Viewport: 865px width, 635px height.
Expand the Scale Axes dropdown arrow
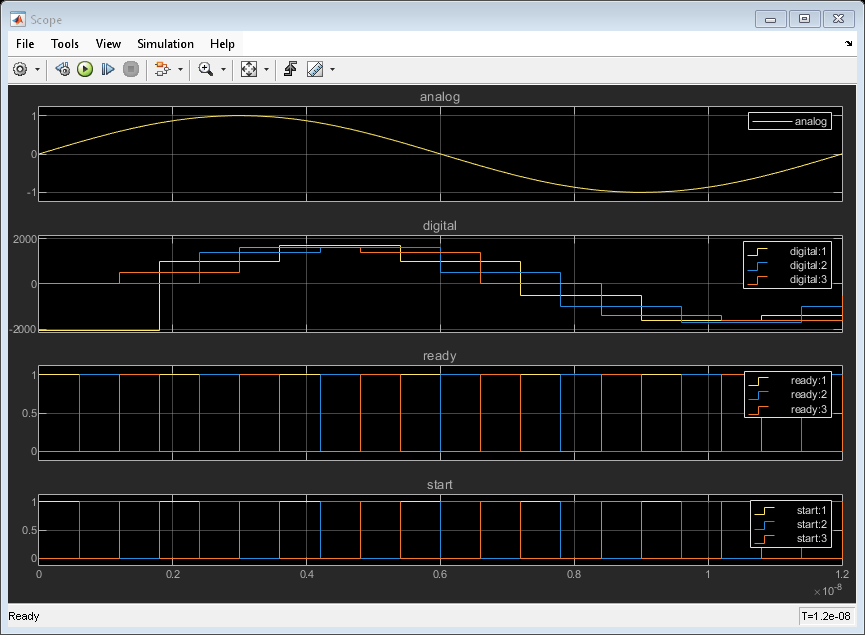tap(266, 70)
